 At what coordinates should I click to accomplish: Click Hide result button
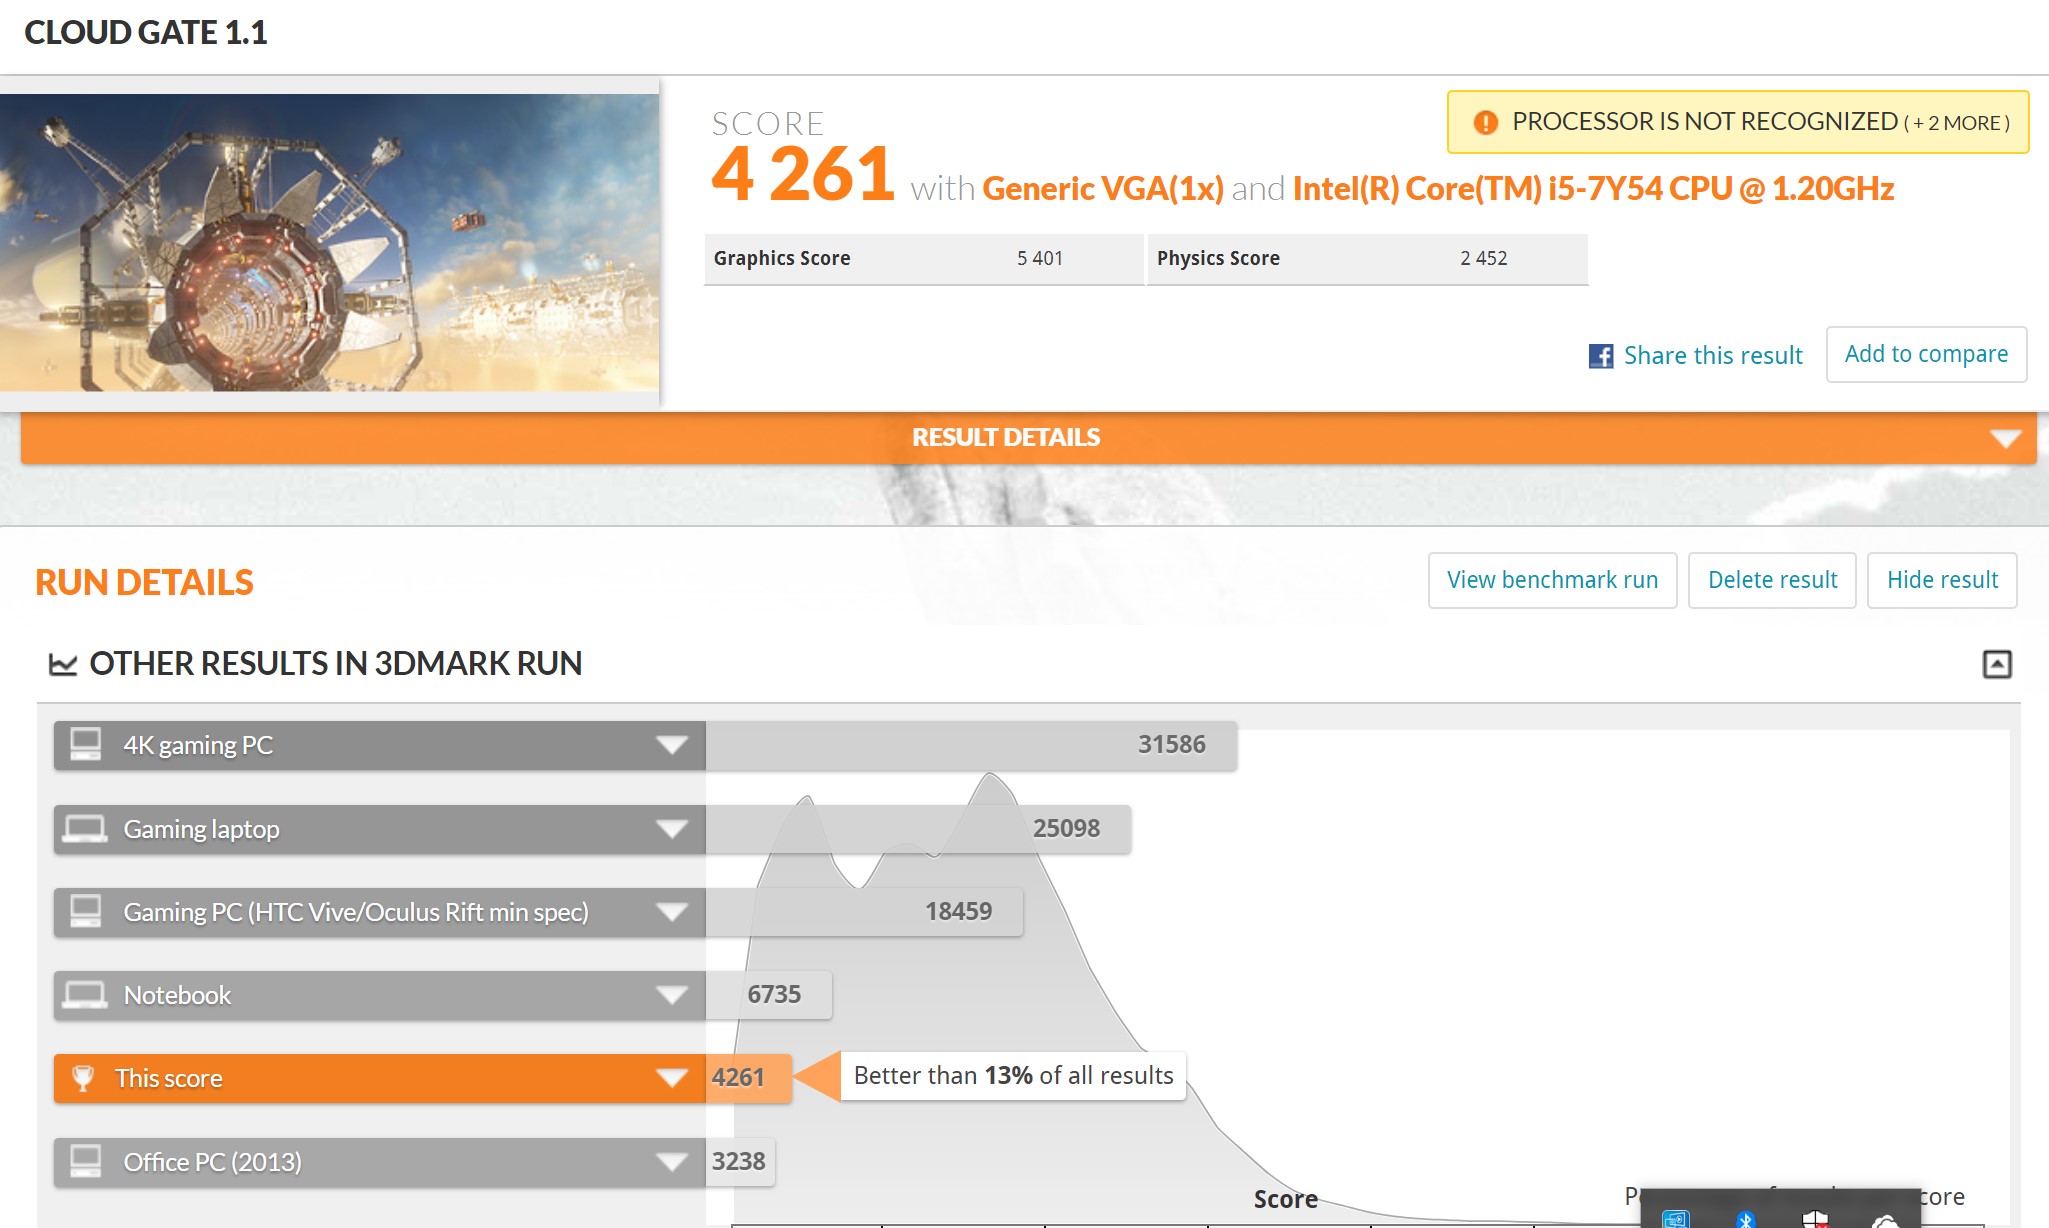click(x=1942, y=580)
